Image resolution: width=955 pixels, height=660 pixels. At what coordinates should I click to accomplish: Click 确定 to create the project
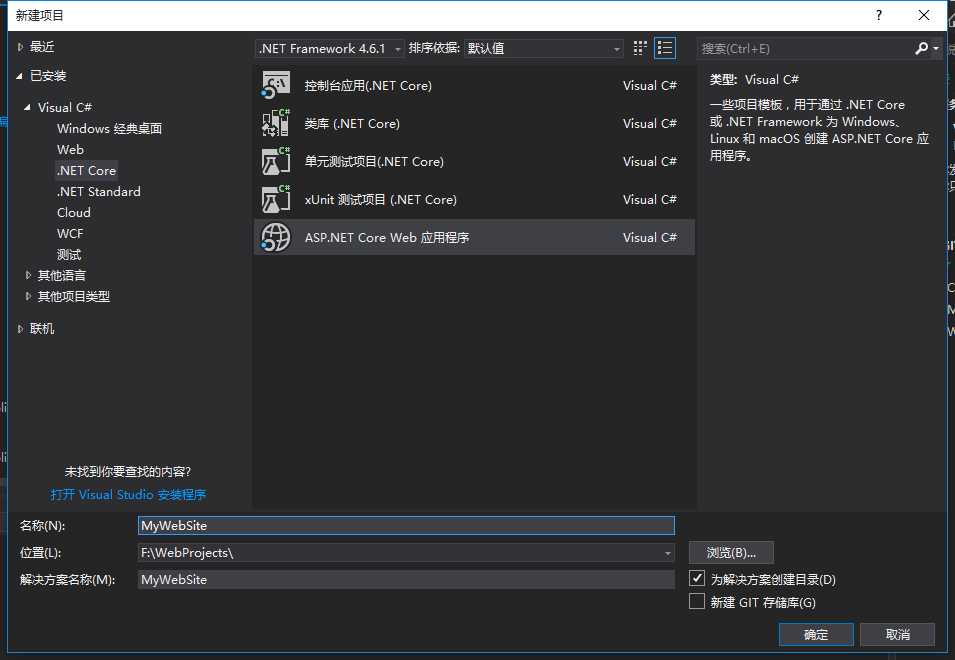(816, 634)
